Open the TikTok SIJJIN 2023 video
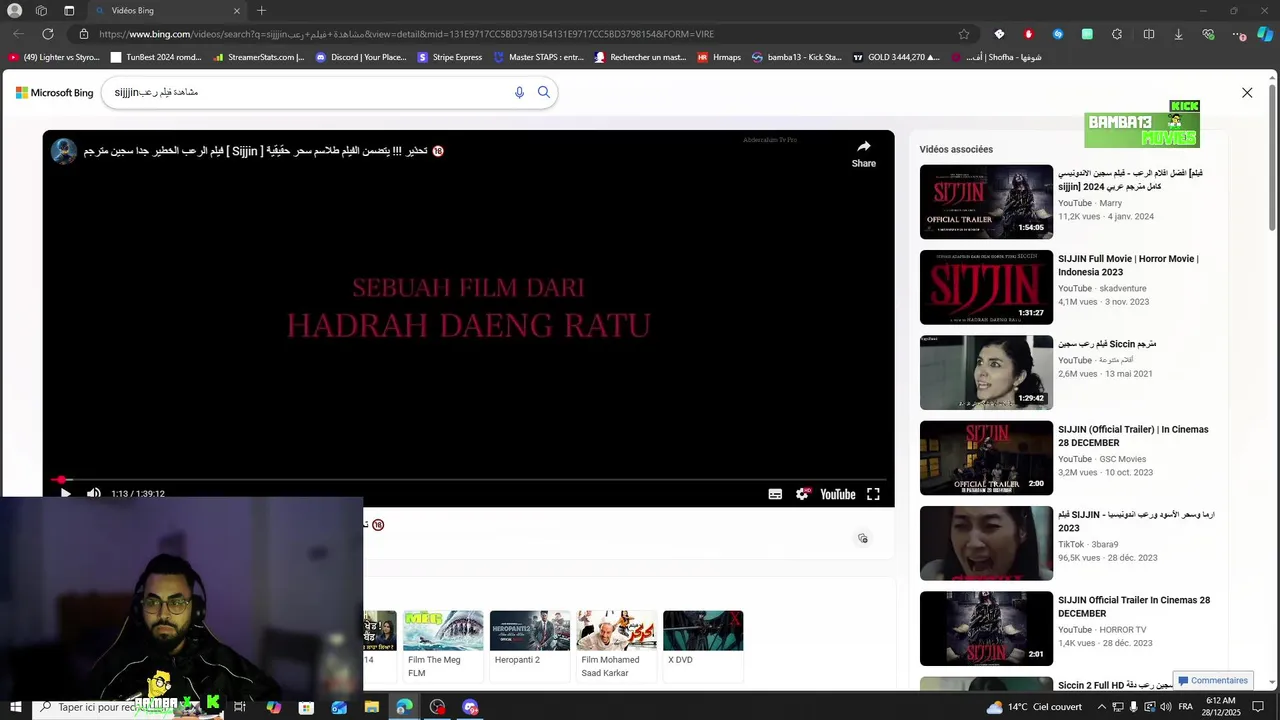Image resolution: width=1280 pixels, height=720 pixels. click(x=986, y=543)
